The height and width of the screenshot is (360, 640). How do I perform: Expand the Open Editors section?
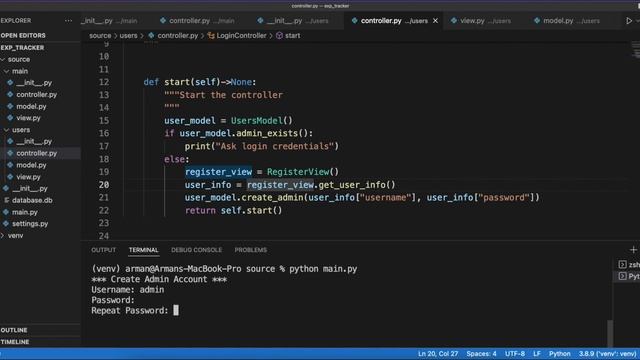point(23,36)
